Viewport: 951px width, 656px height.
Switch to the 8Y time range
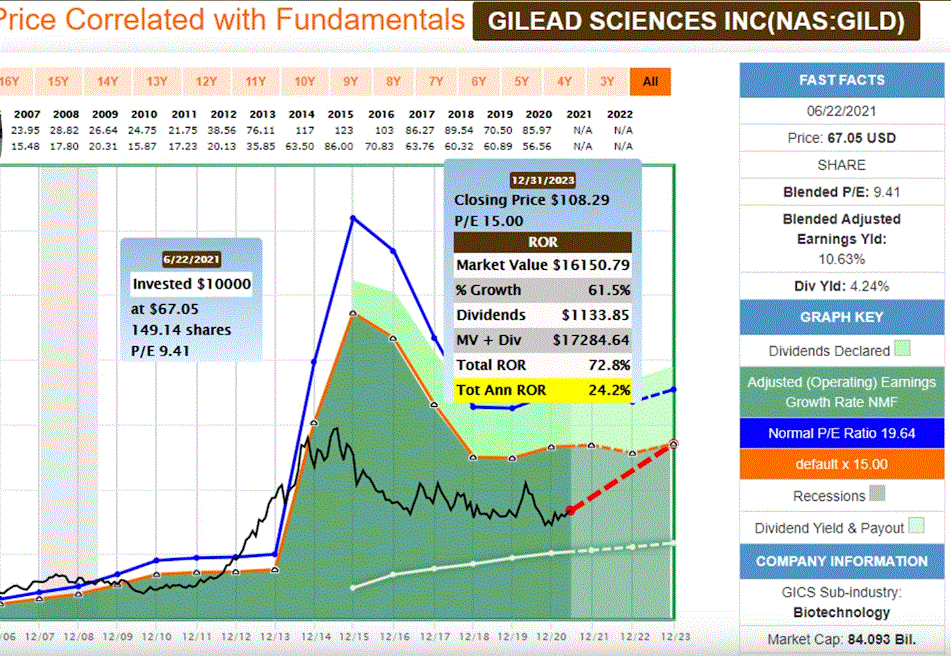[x=393, y=81]
